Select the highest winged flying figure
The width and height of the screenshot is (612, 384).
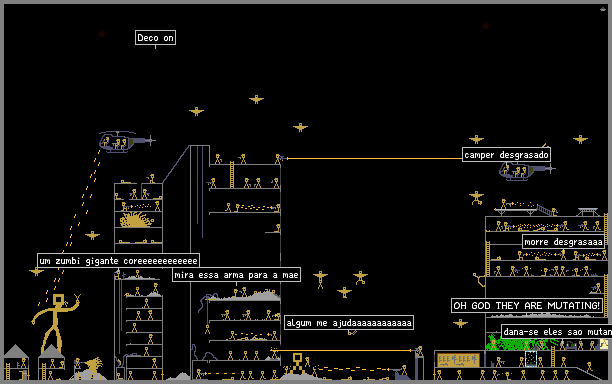pyautogui.click(x=256, y=100)
